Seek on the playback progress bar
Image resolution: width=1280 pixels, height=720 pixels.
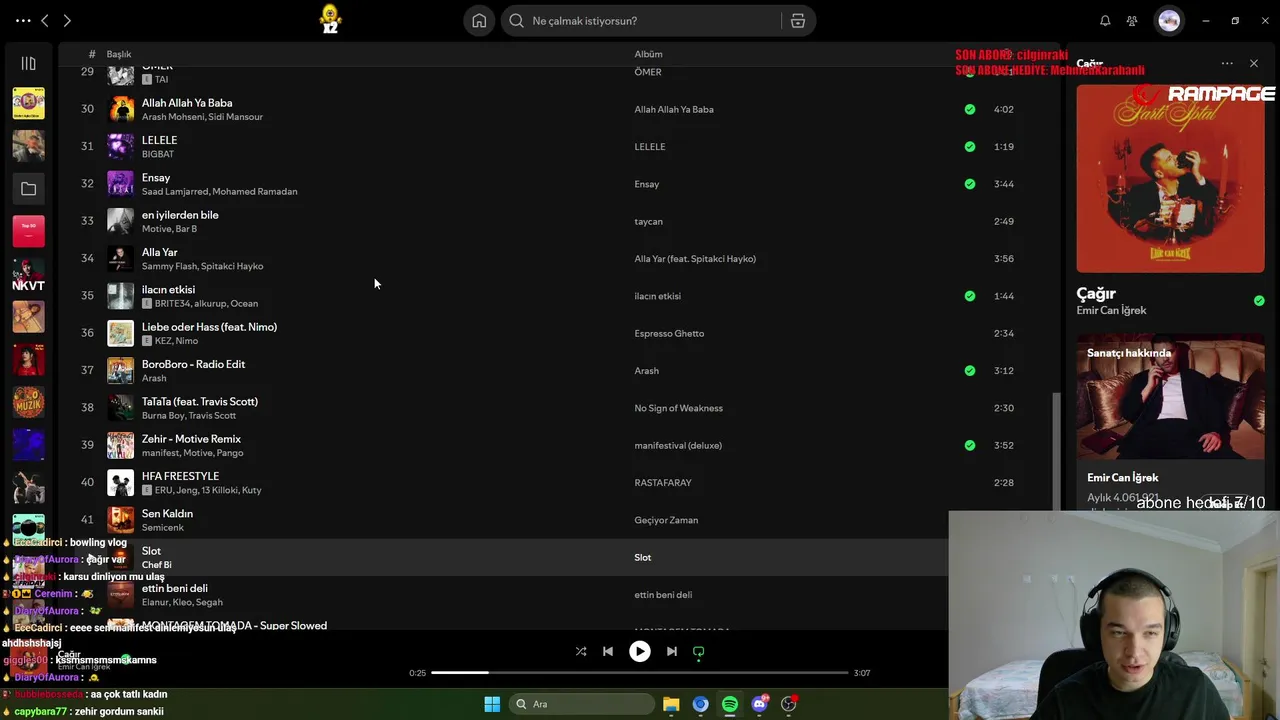click(x=639, y=673)
